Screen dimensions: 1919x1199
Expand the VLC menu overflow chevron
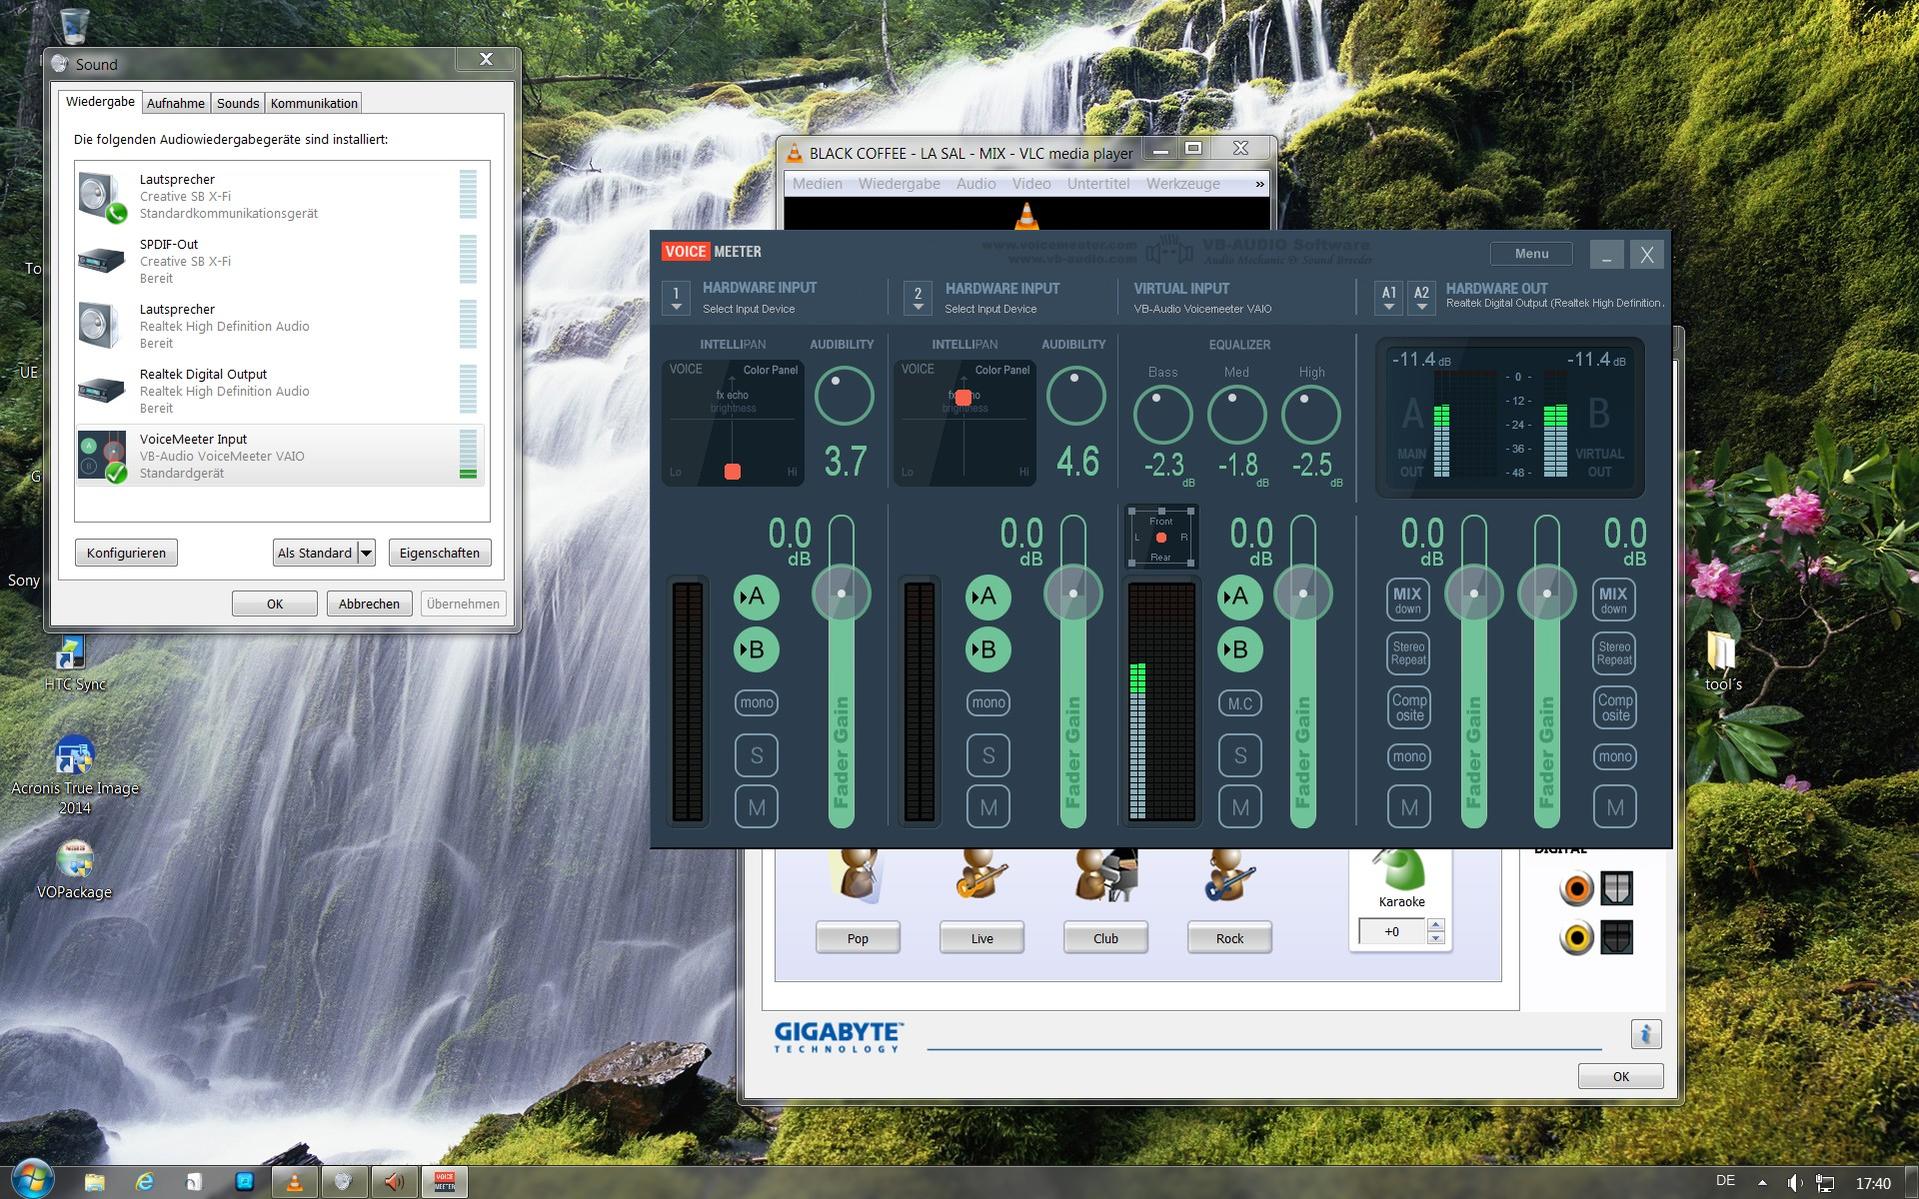point(1259,184)
